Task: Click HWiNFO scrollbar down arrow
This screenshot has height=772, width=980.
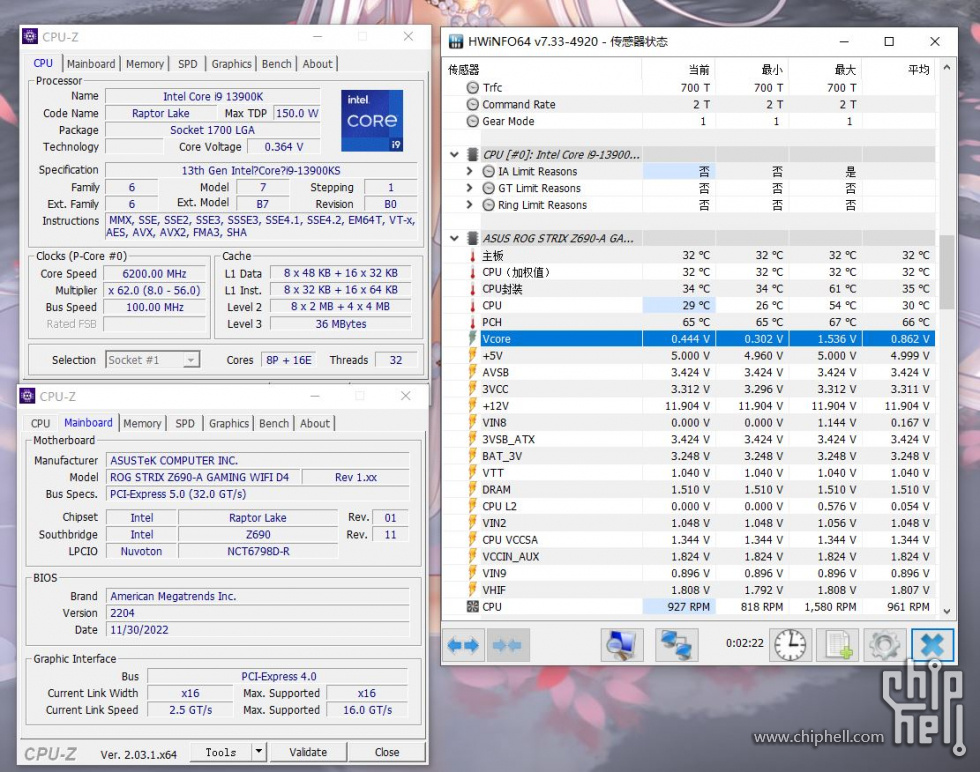Action: pyautogui.click(x=947, y=611)
